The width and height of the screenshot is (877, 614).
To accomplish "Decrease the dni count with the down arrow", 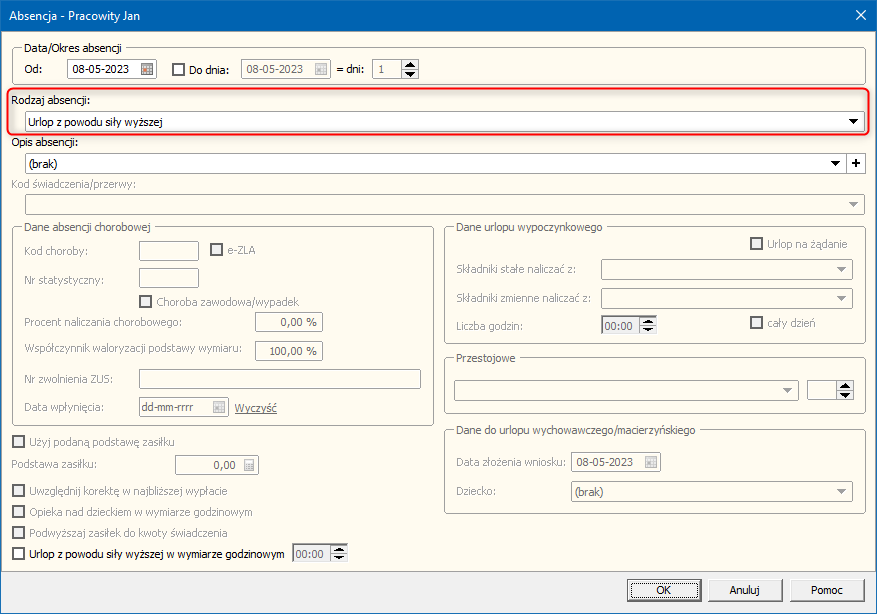I will click(x=410, y=75).
